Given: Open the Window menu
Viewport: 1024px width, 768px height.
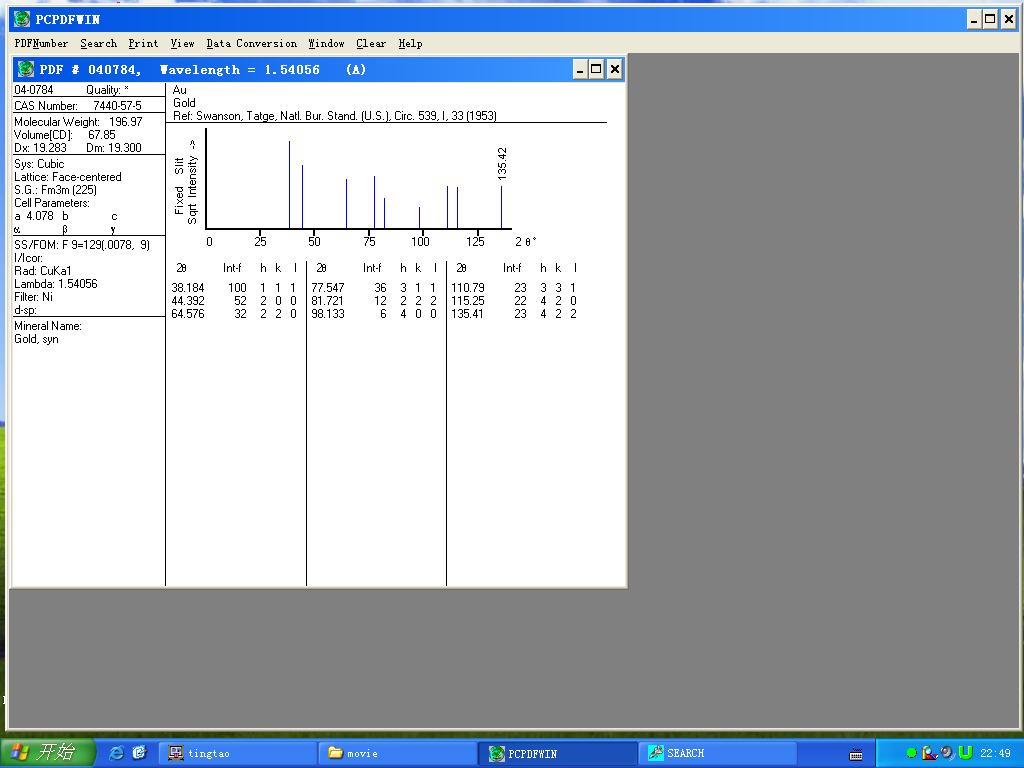Looking at the screenshot, I should 326,44.
